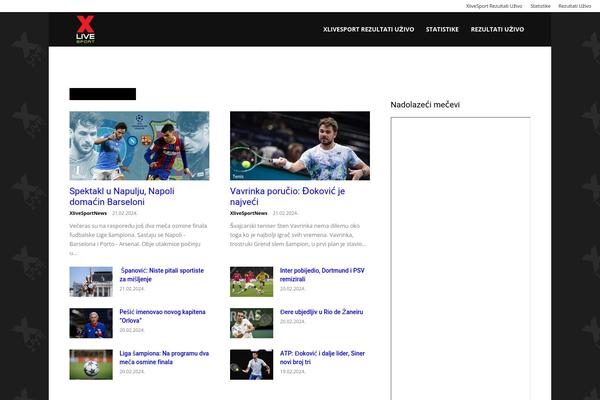Open Liga šampiona: Na programu dva meča
Viewport: 600px width, 400px height.
pos(164,358)
